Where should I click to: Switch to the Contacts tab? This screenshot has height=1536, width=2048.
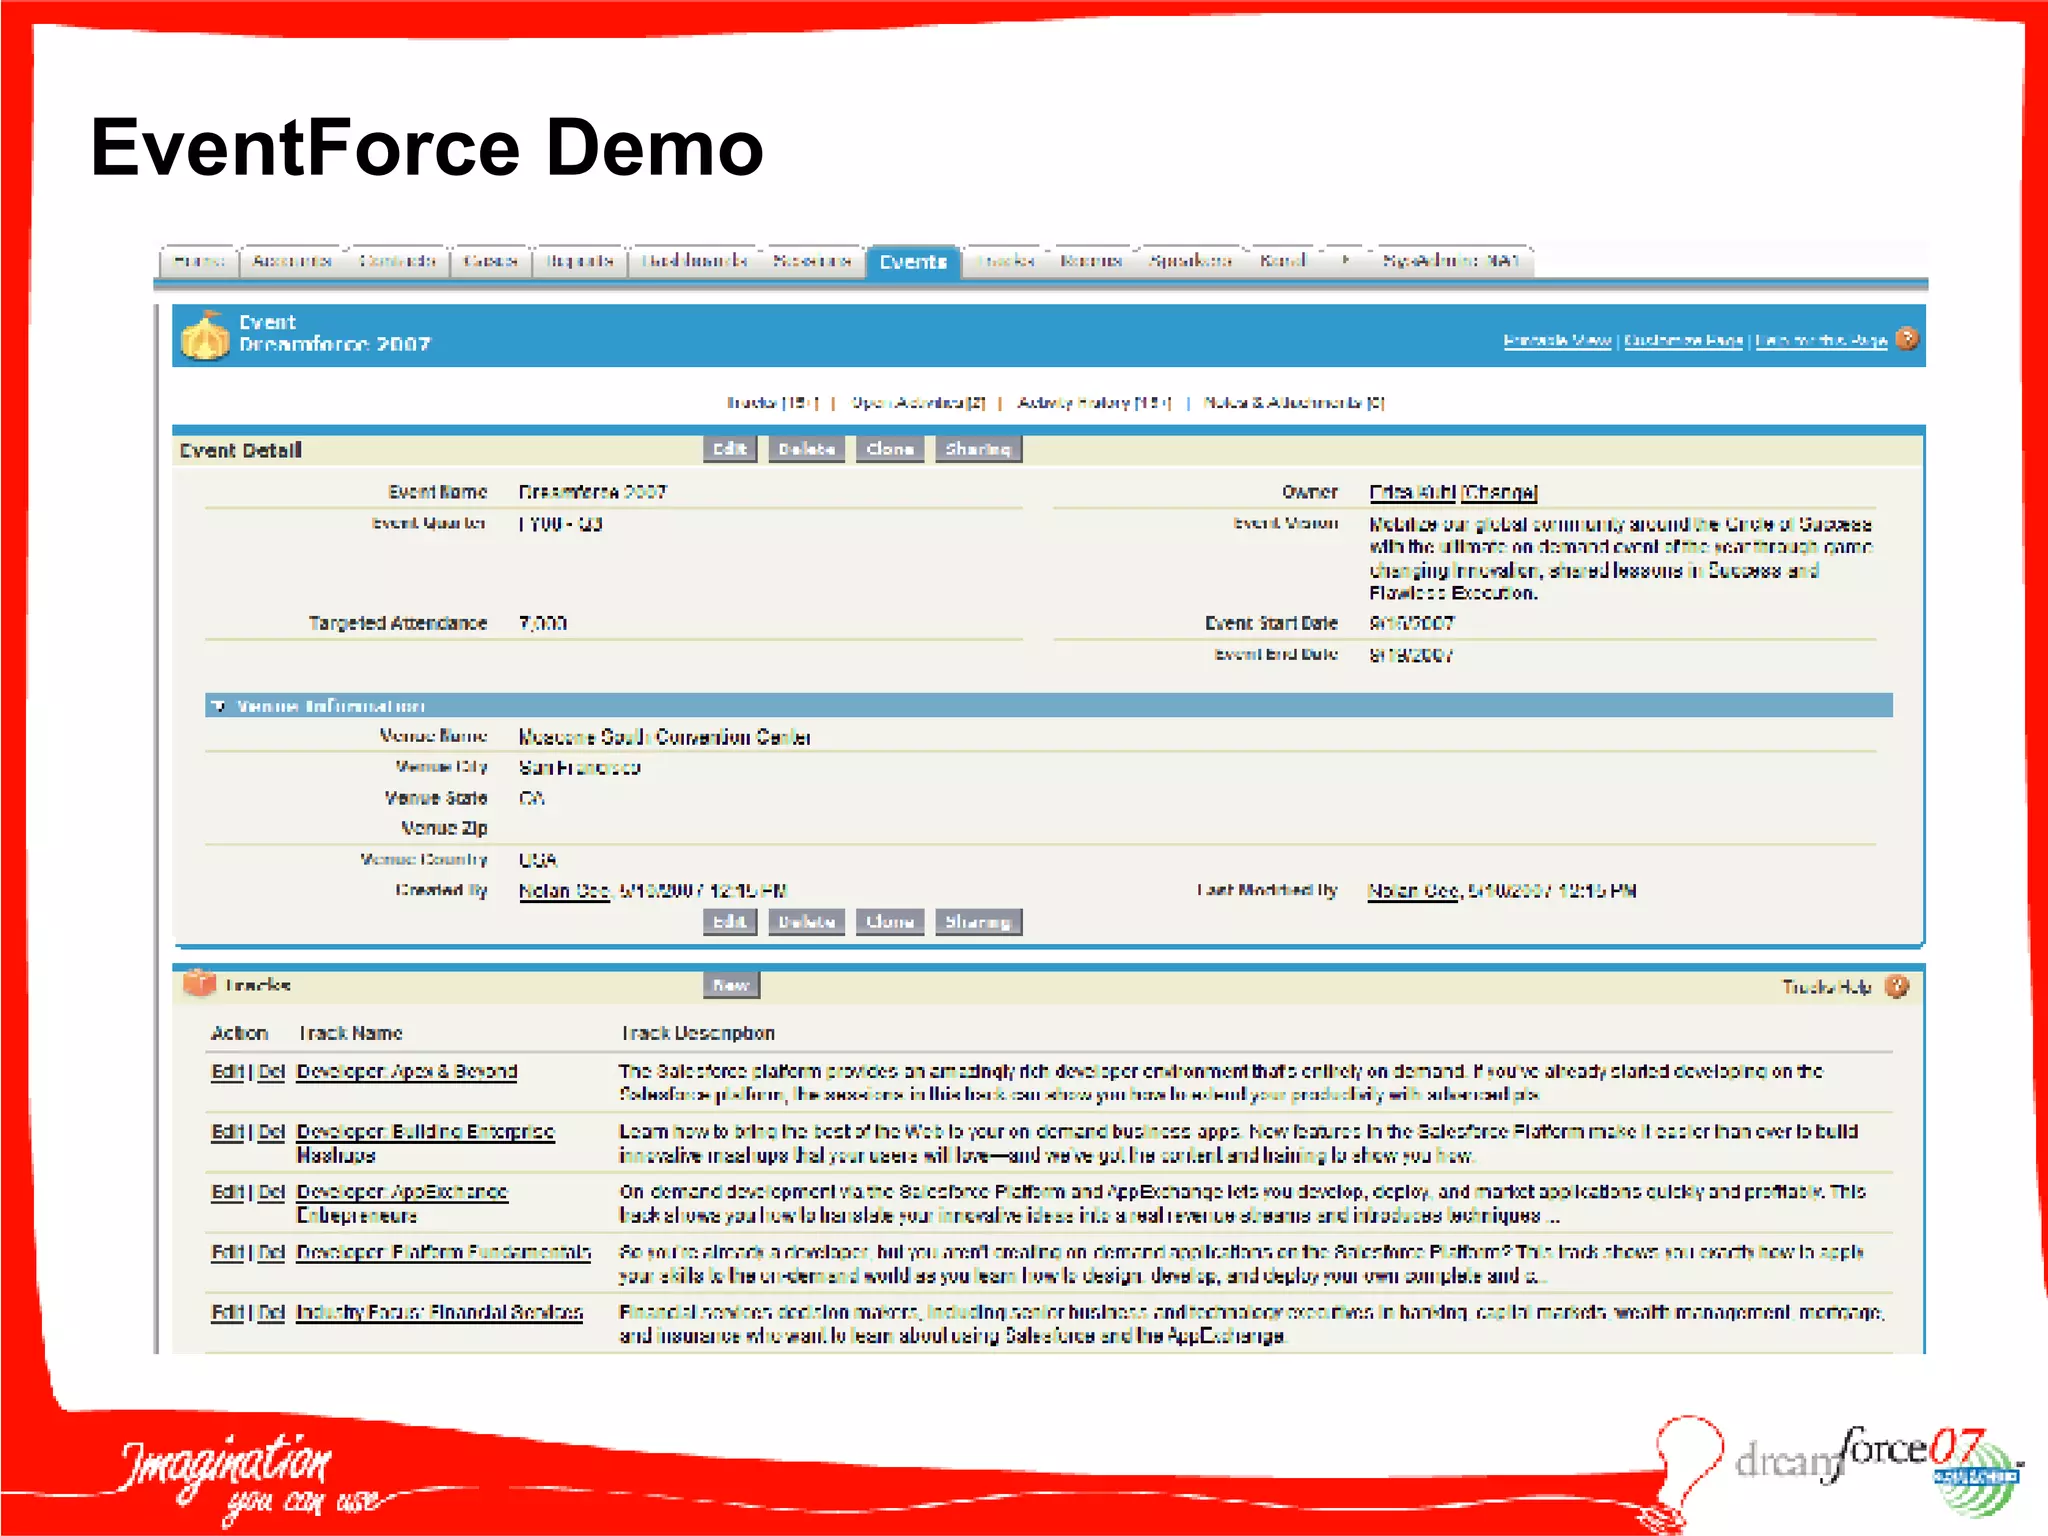pyautogui.click(x=397, y=261)
